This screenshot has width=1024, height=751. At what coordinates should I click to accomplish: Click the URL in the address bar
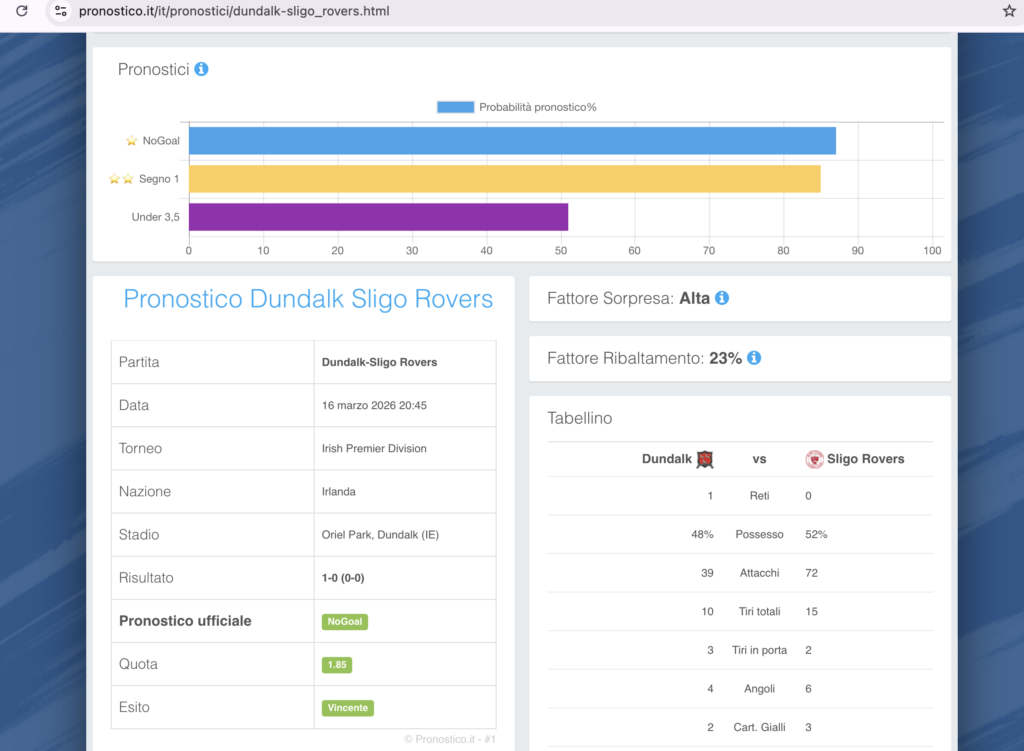234,11
